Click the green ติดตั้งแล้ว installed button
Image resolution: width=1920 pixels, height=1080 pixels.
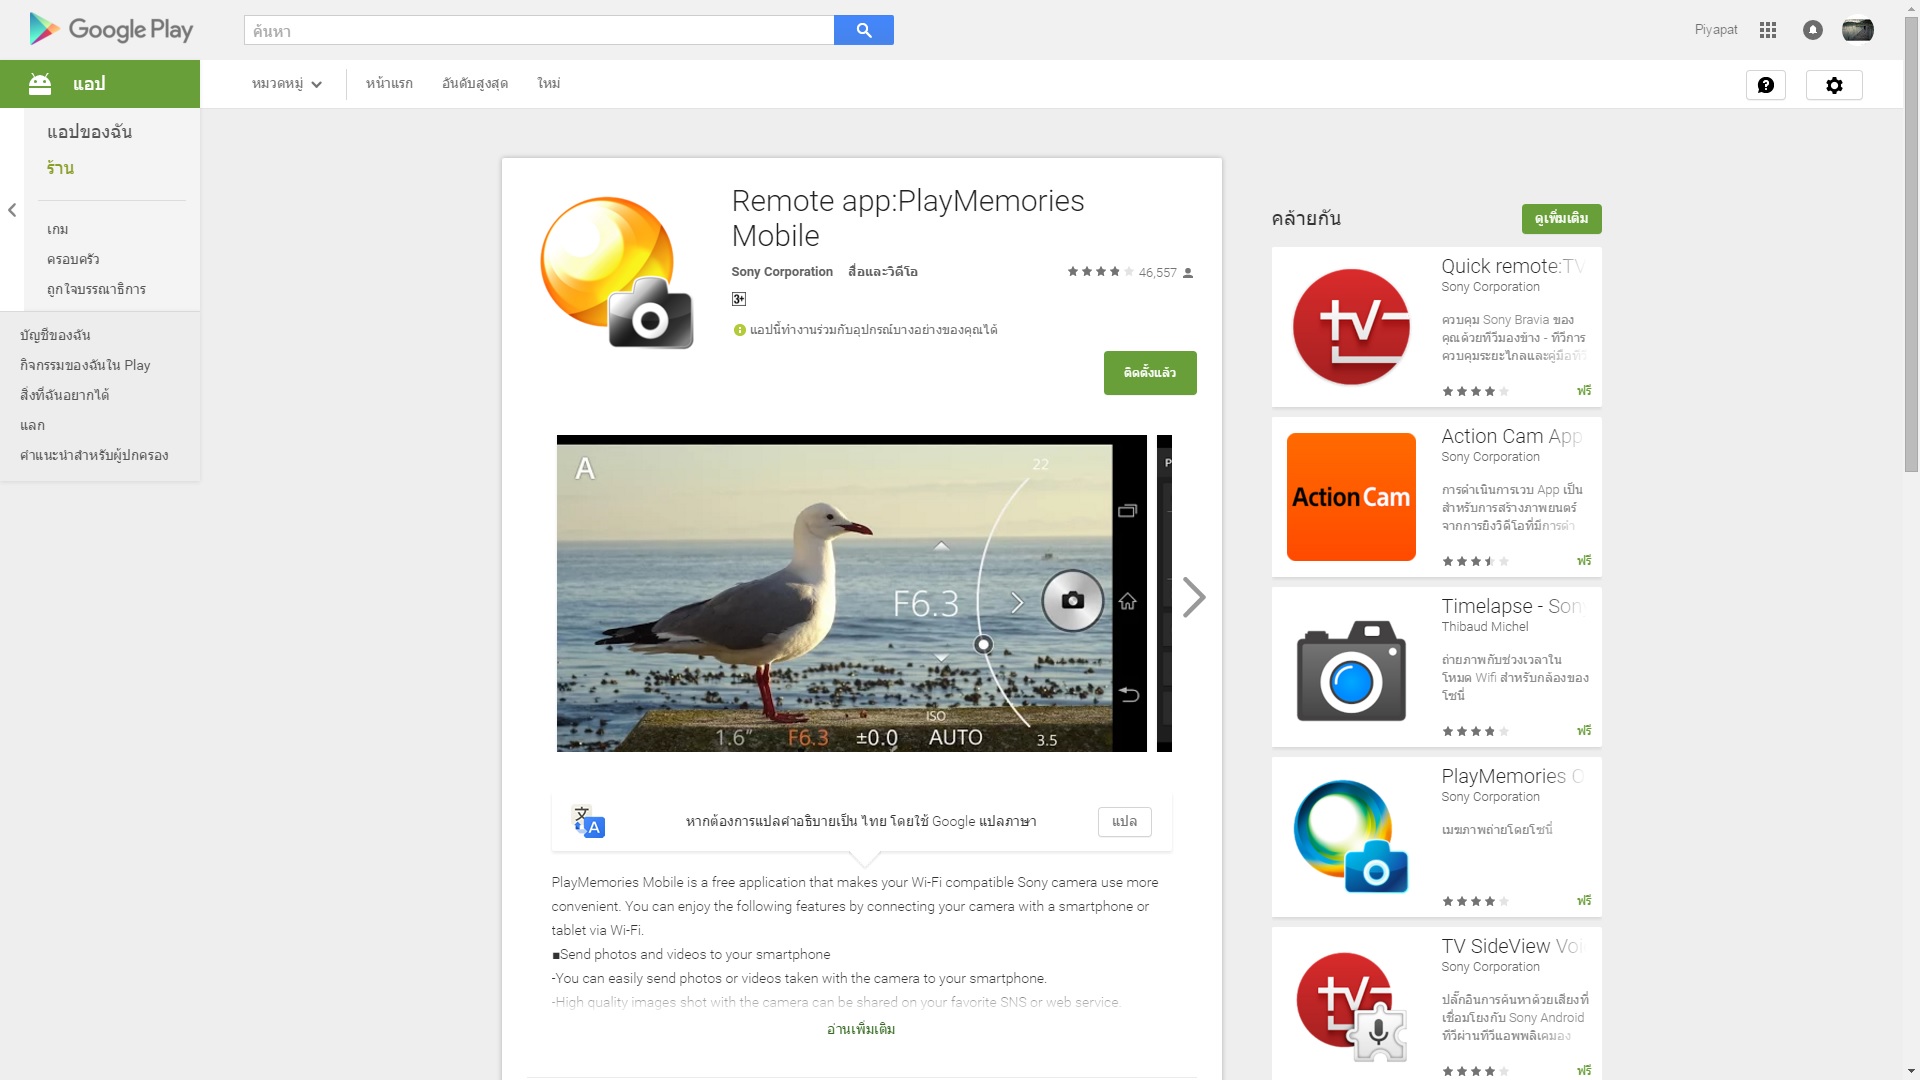point(1149,373)
